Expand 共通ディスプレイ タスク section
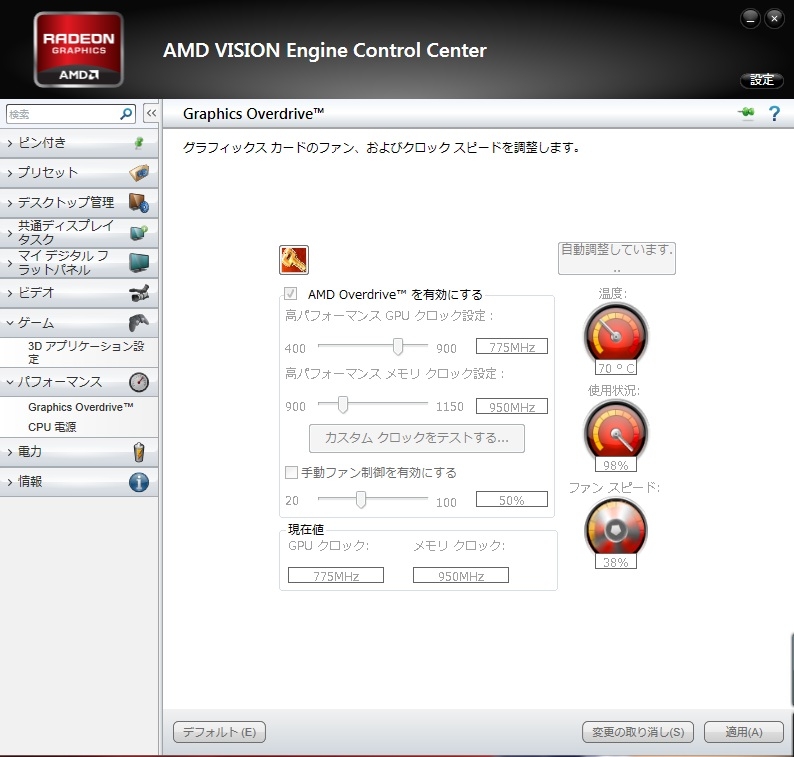 click(x=10, y=233)
